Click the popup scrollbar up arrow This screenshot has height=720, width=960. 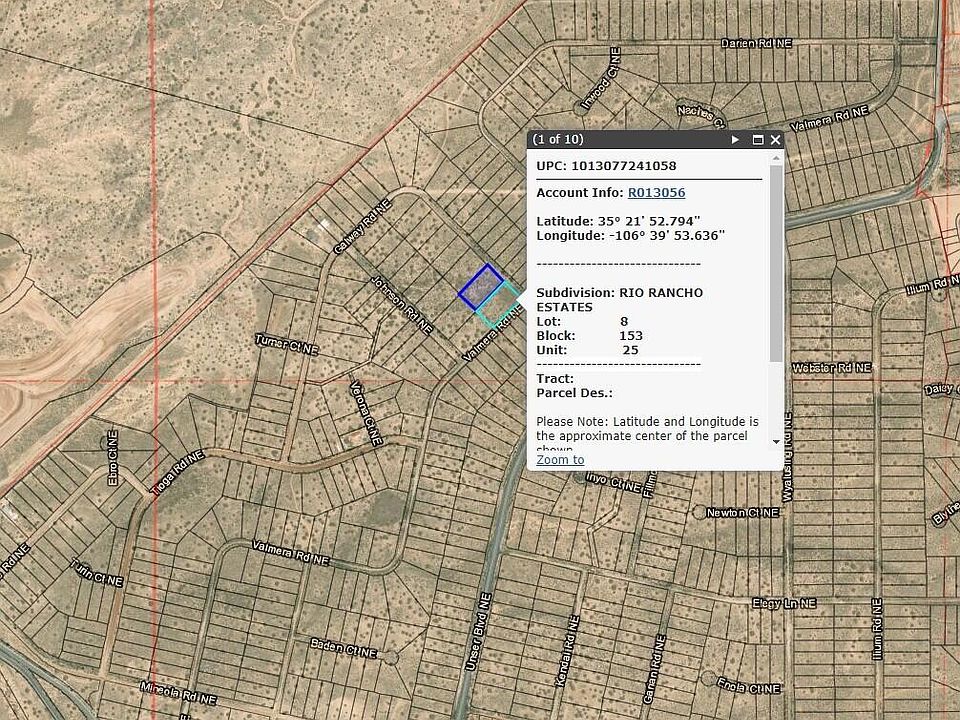[x=776, y=158]
